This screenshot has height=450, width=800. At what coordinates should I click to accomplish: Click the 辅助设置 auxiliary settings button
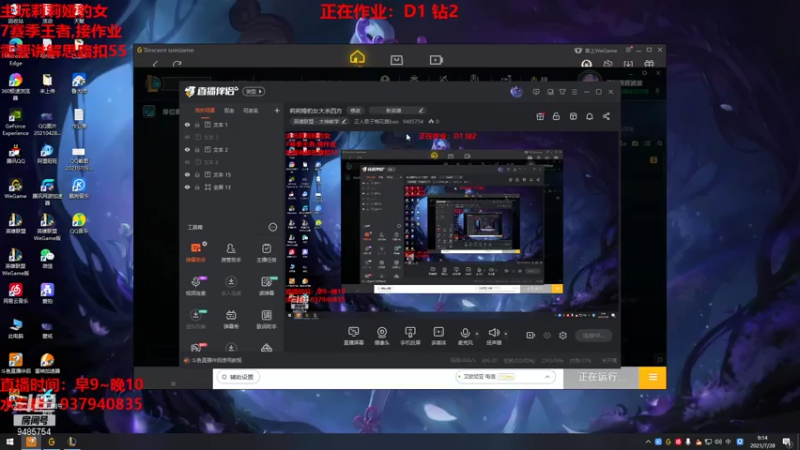[238, 377]
